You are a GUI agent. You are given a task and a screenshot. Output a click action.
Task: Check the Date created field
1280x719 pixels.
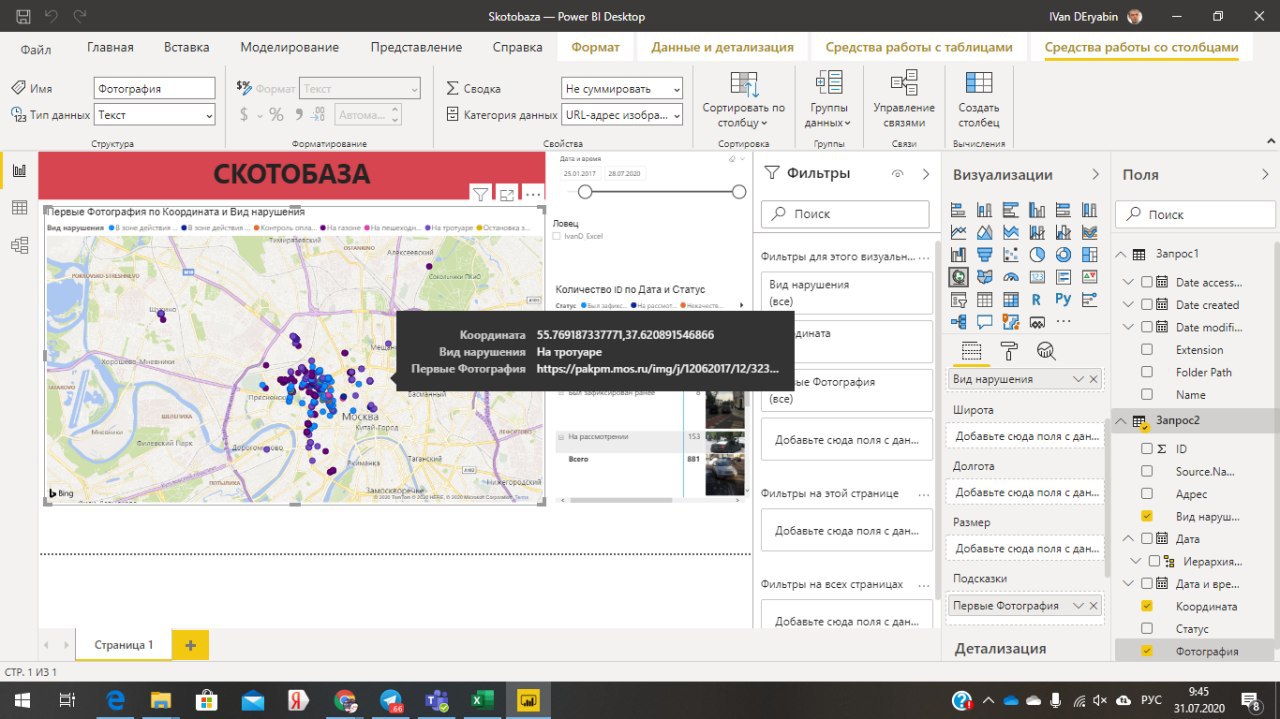(x=1147, y=305)
